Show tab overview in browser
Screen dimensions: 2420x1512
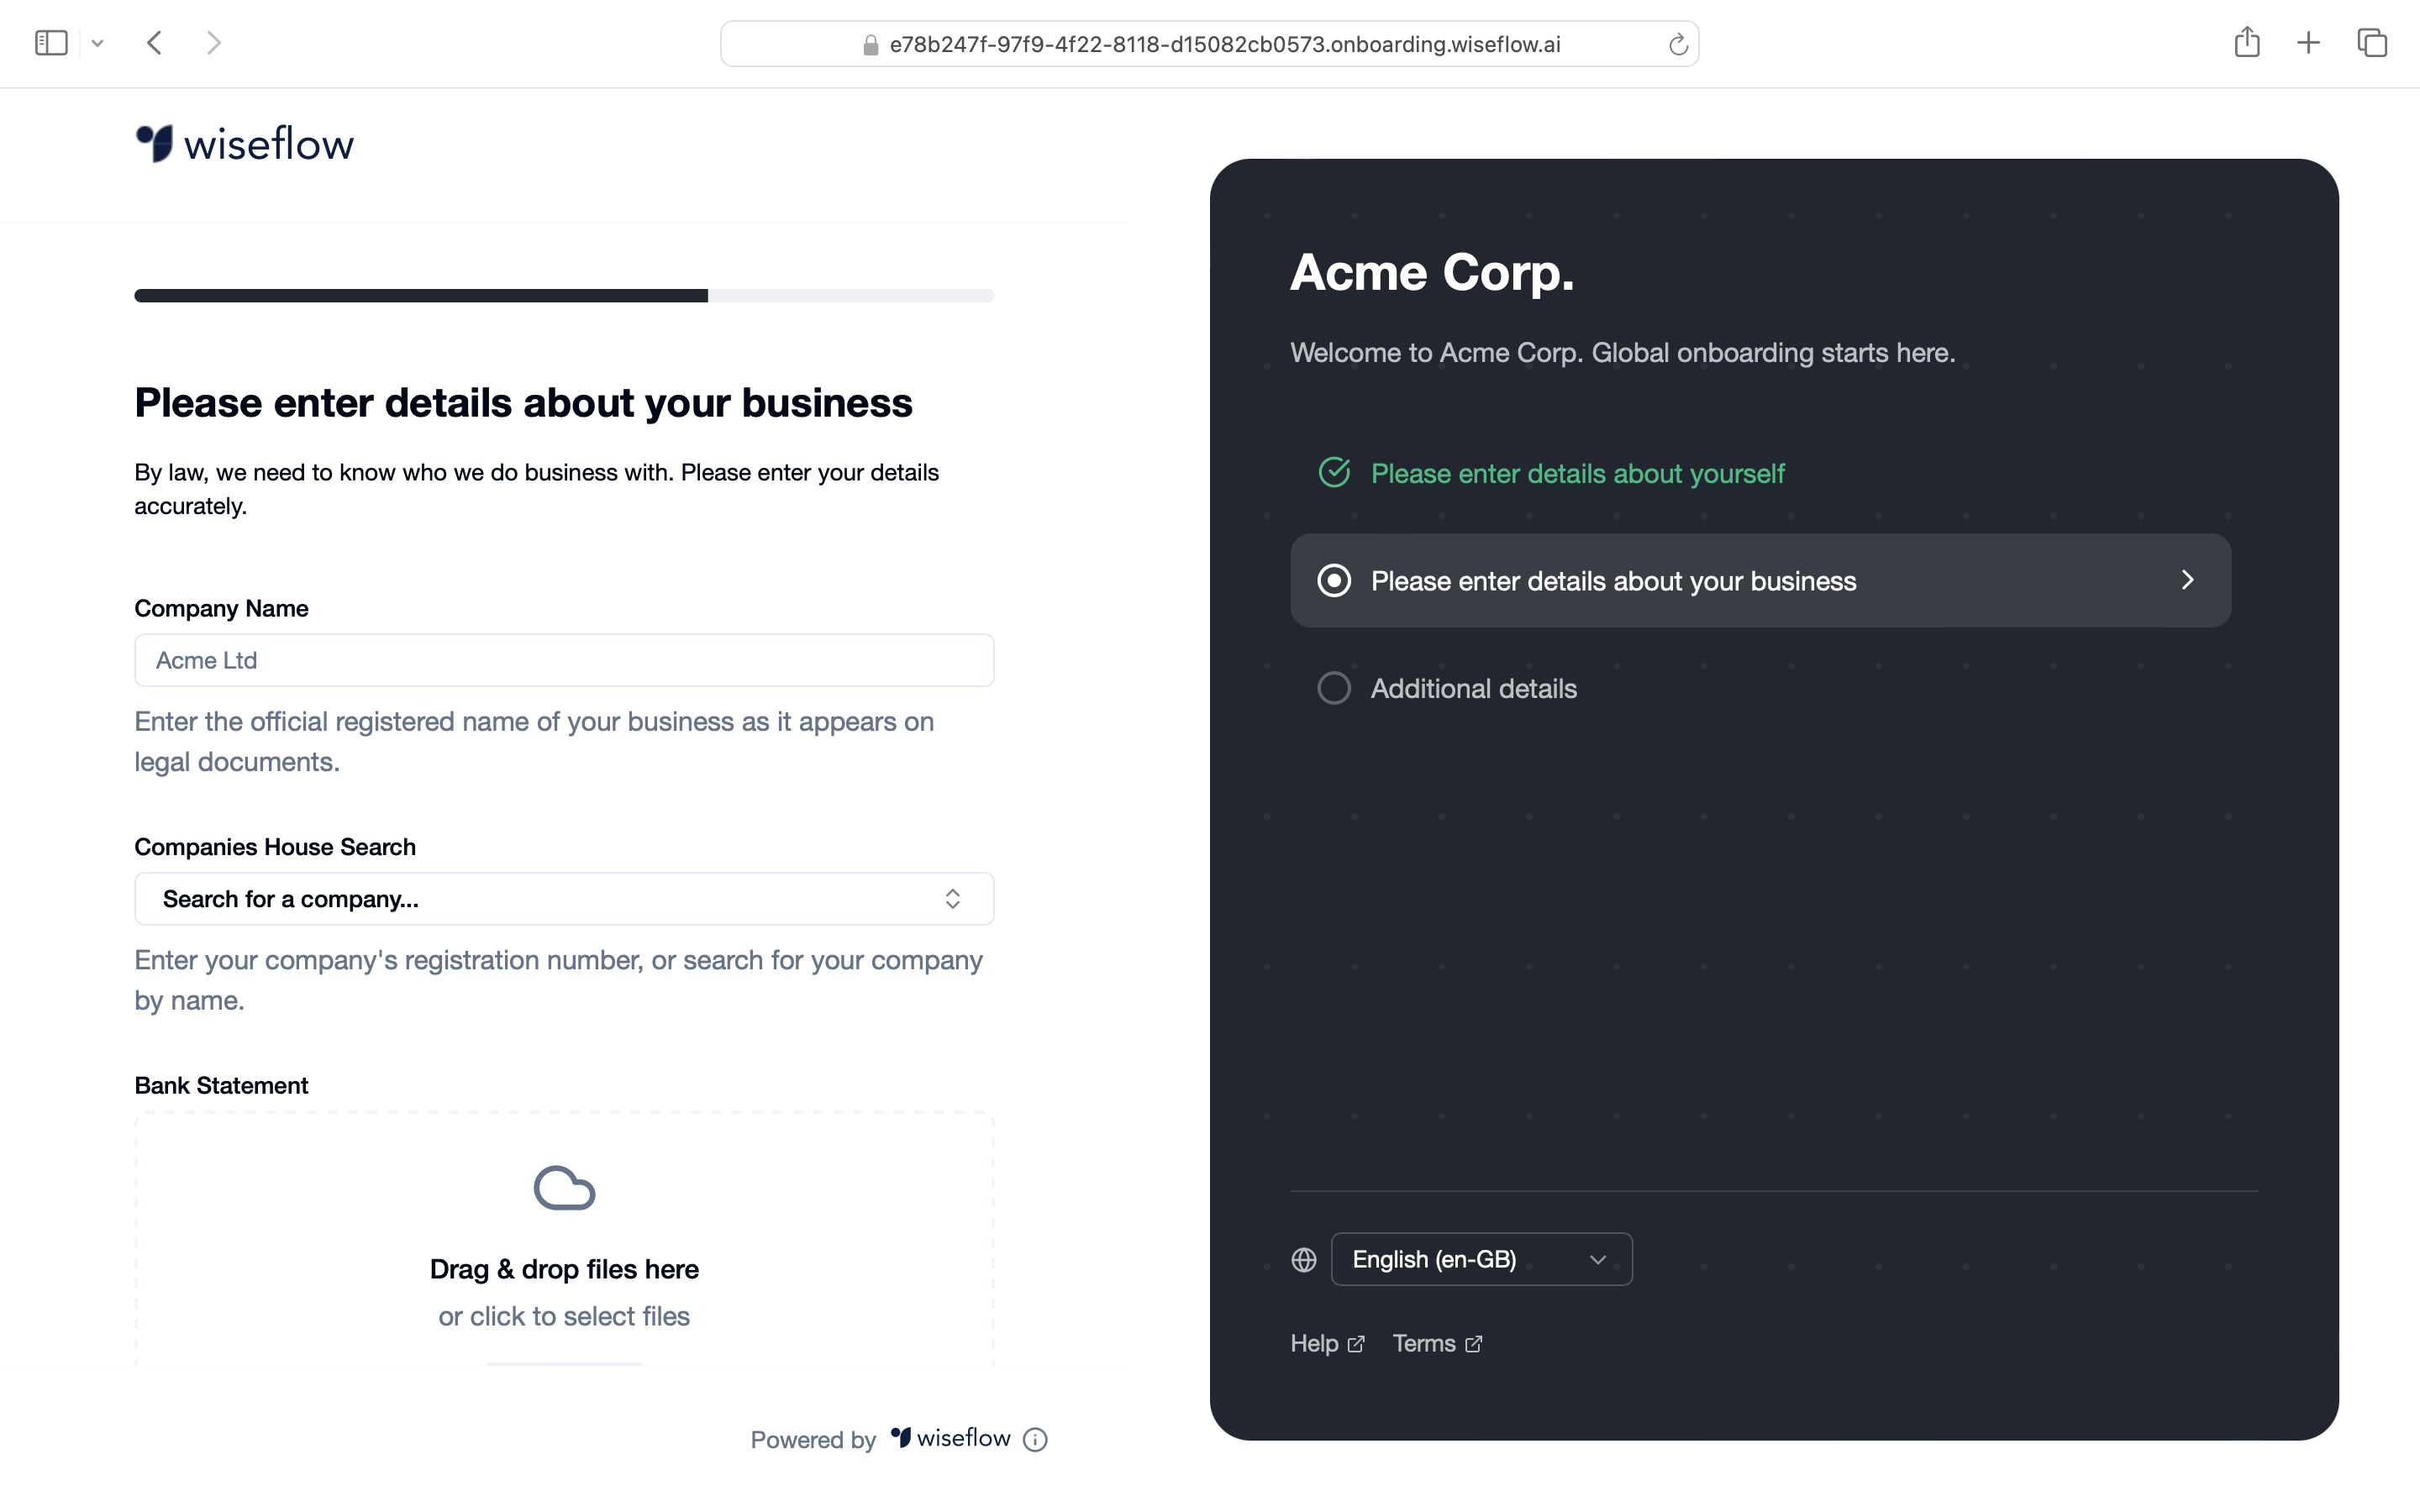click(2371, 42)
